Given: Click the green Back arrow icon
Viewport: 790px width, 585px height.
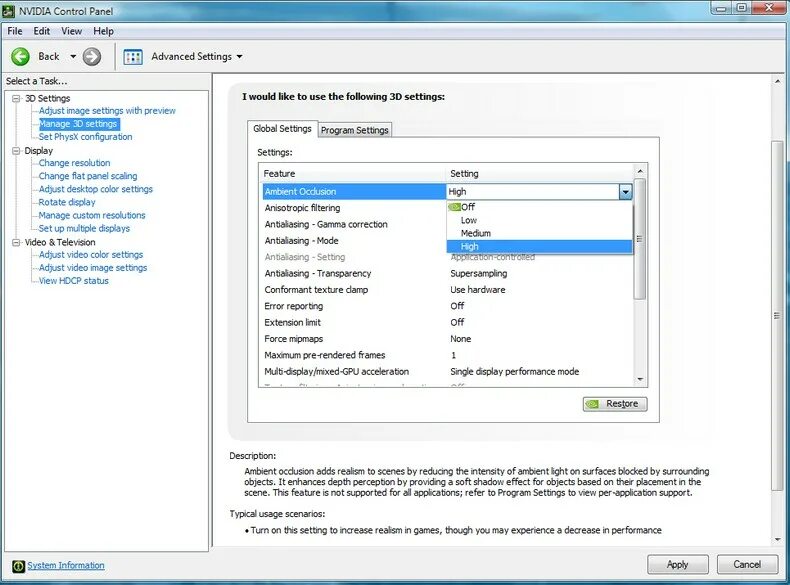Looking at the screenshot, I should coord(21,56).
